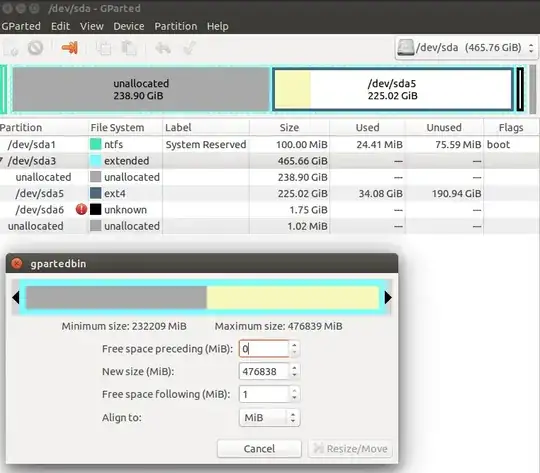Click the orange Resize/Move toolbar icon

(70, 48)
